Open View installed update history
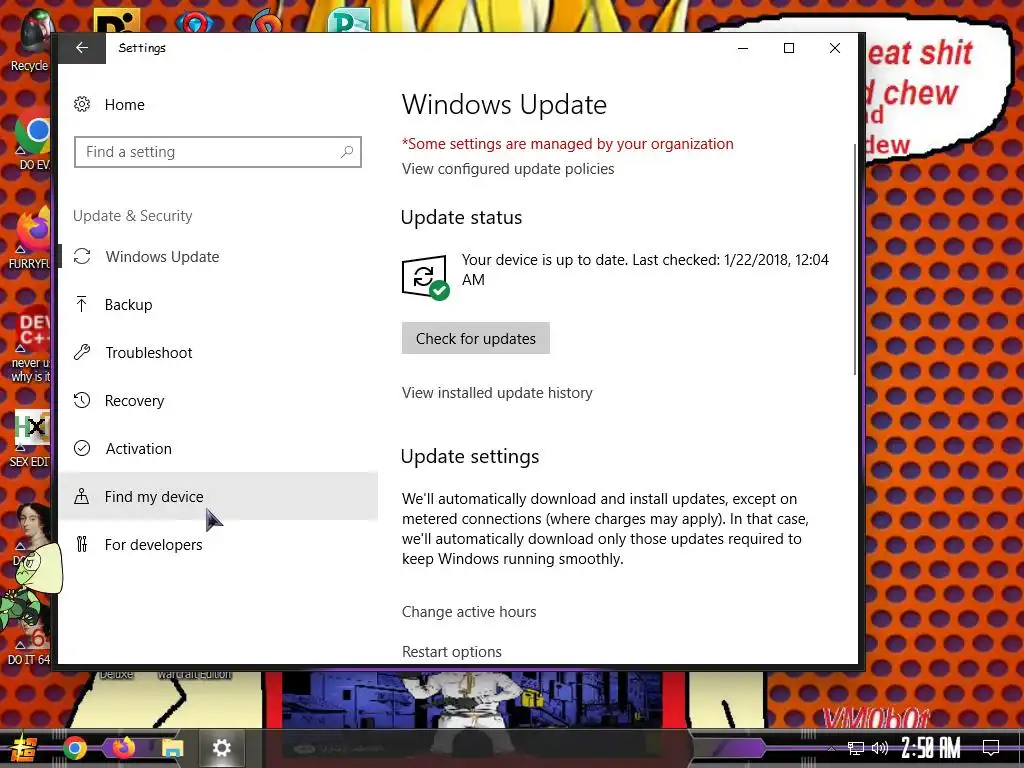The height and width of the screenshot is (768, 1024). [497, 392]
